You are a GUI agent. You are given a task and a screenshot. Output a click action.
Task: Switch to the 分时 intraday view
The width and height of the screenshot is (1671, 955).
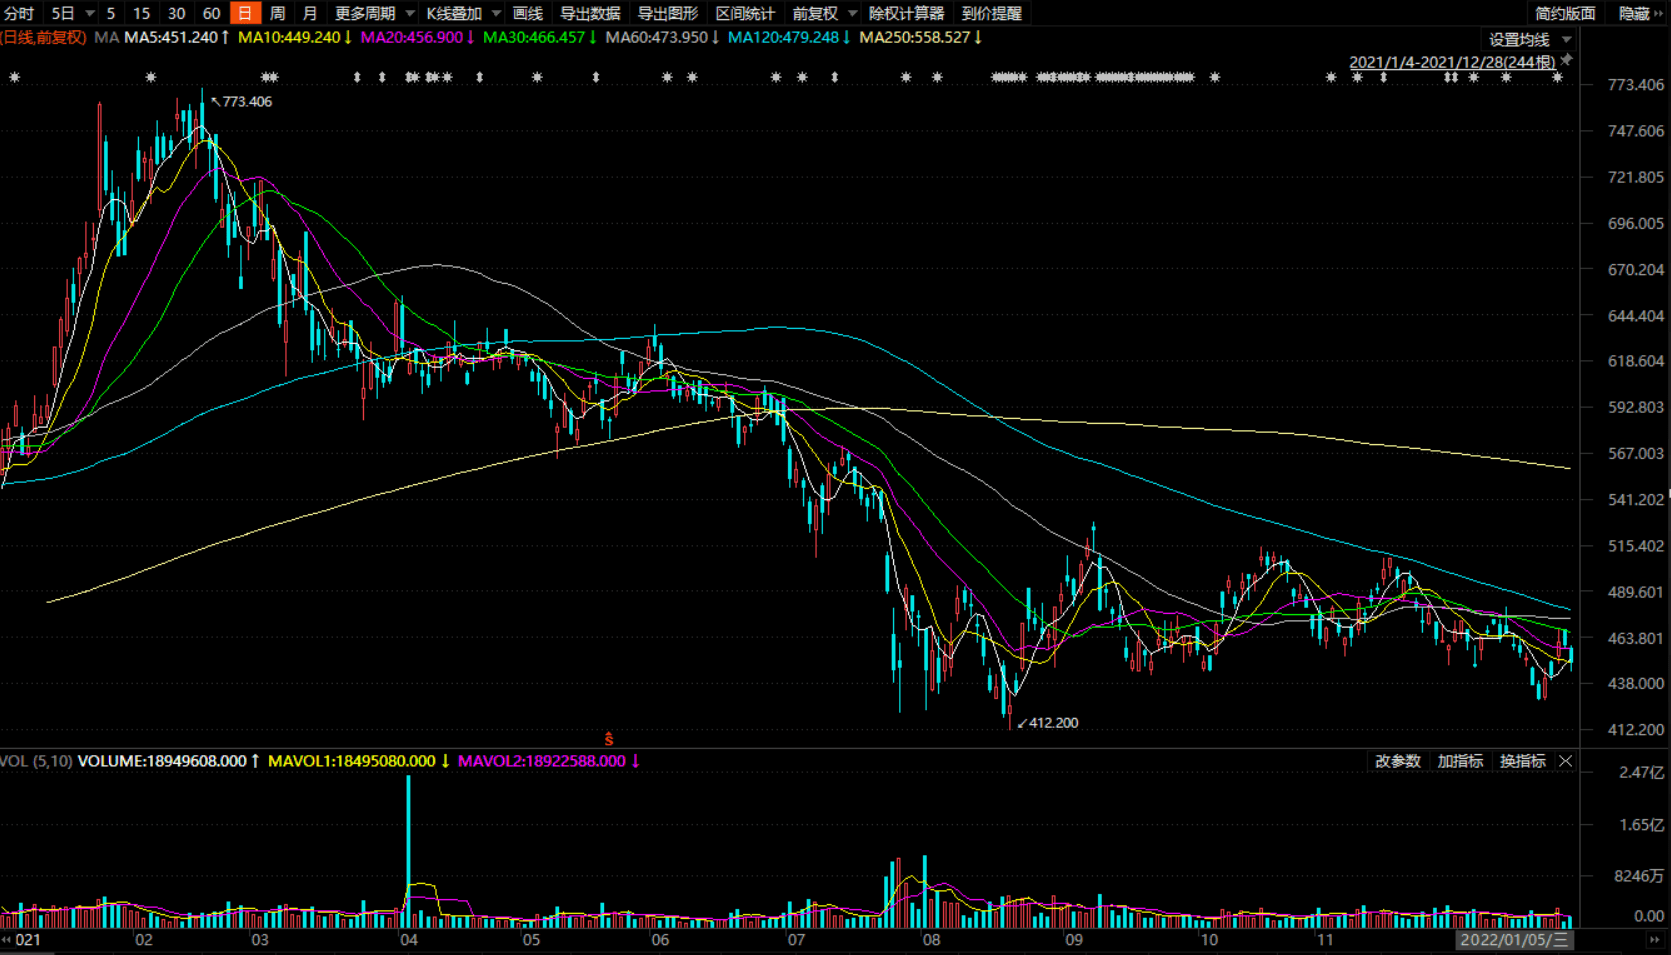click(x=19, y=13)
